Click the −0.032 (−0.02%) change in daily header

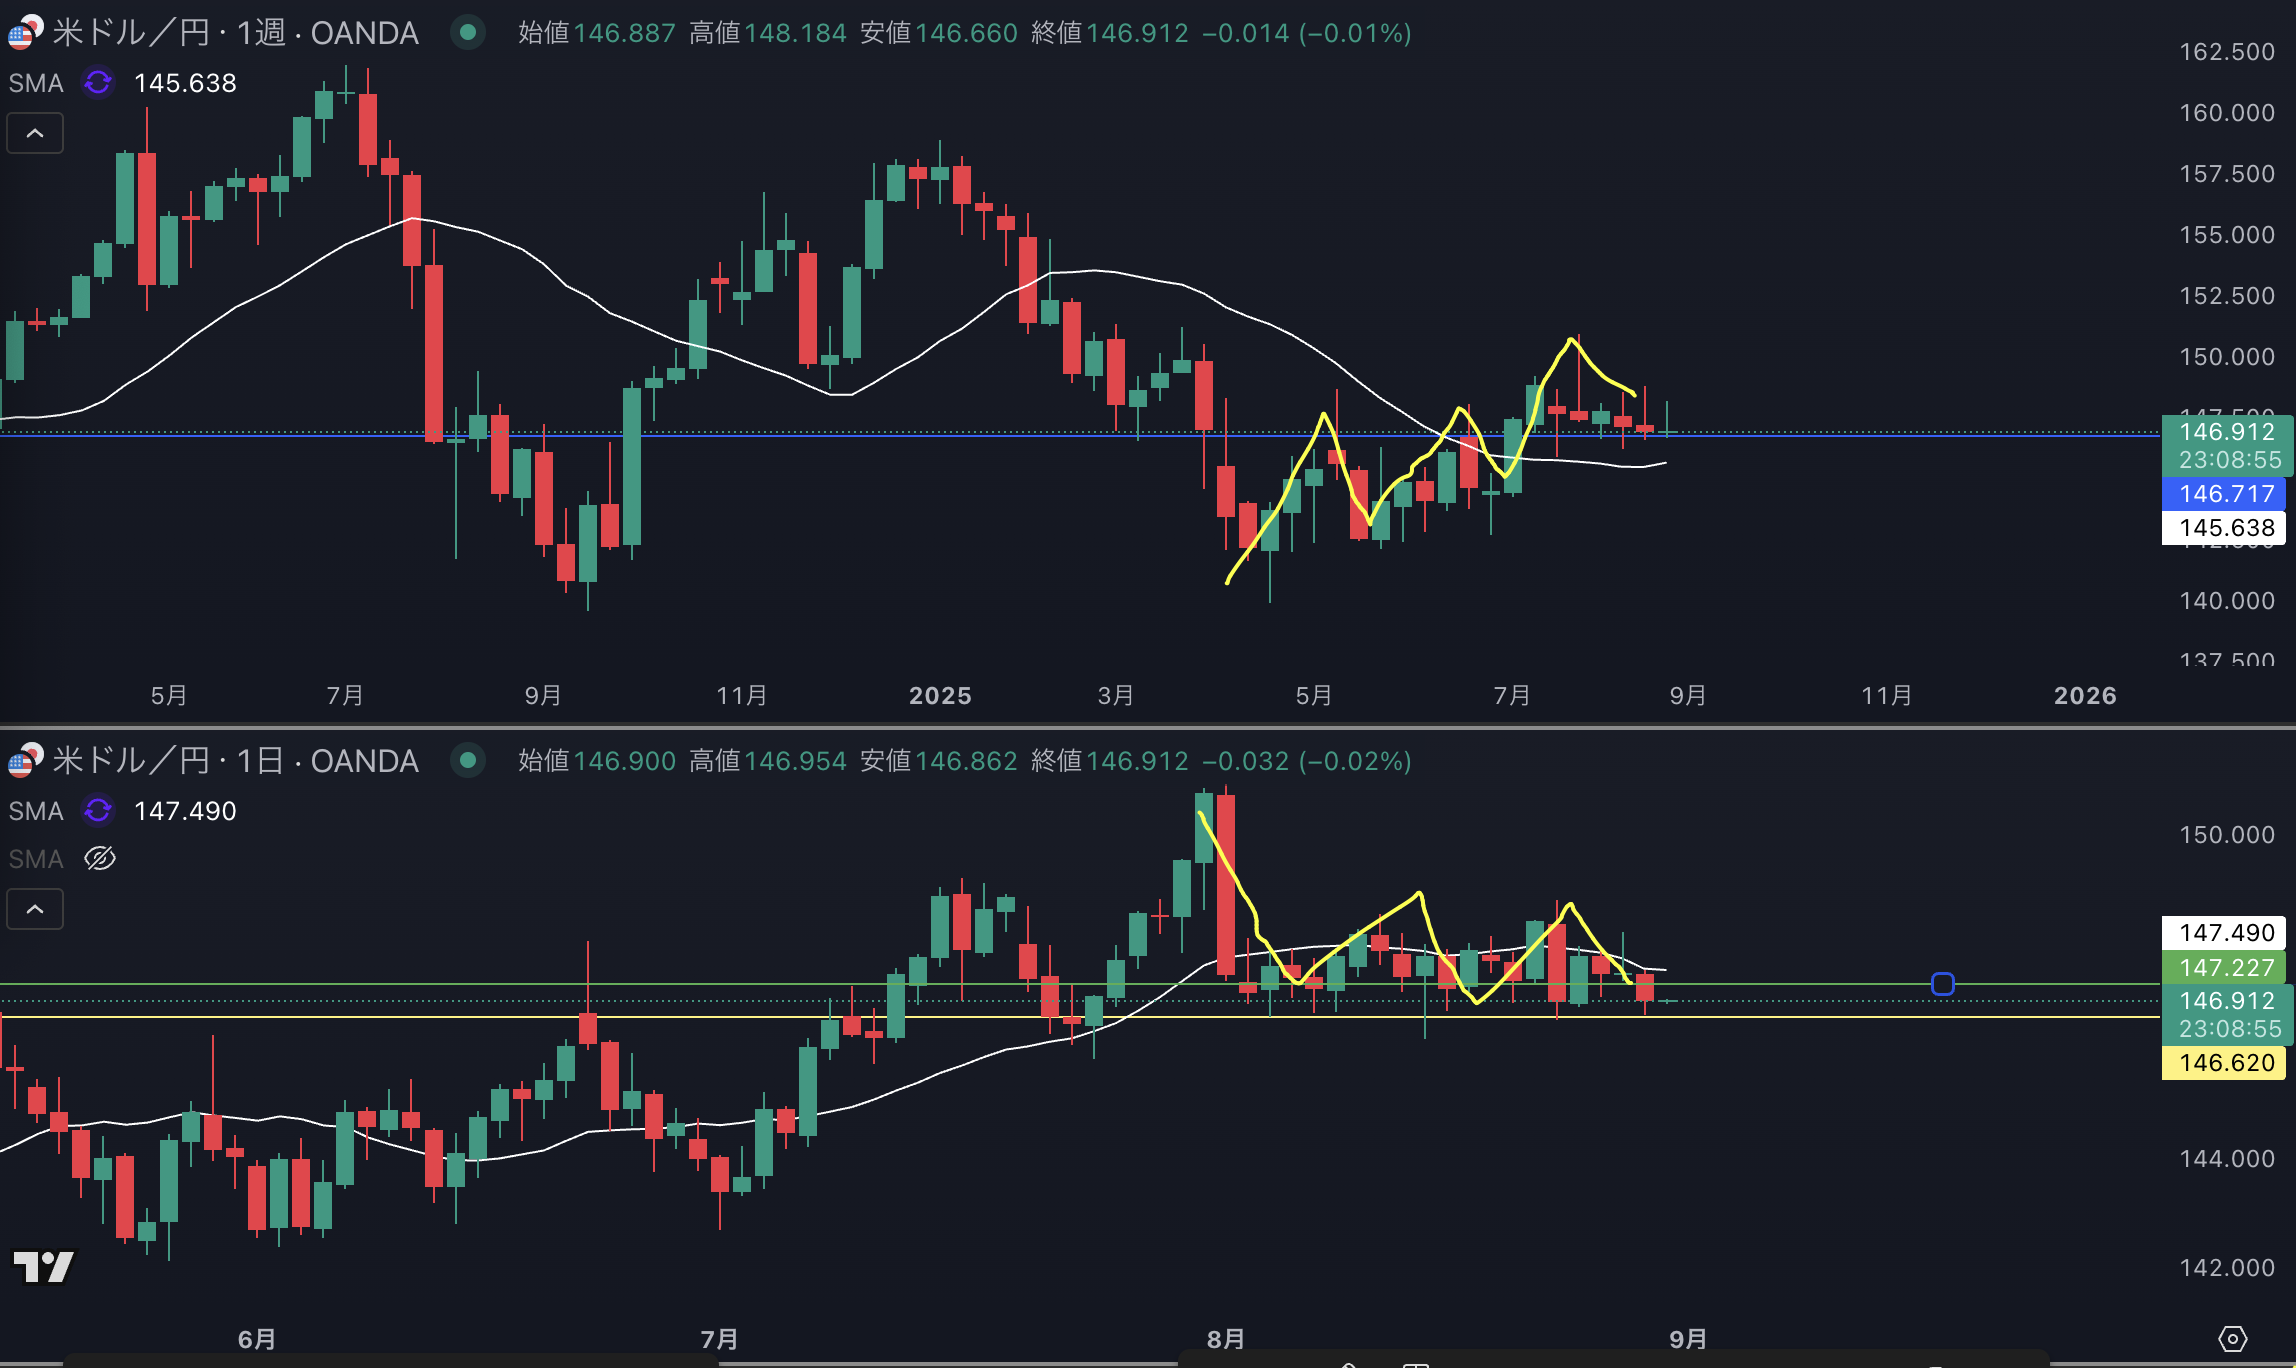click(1307, 761)
